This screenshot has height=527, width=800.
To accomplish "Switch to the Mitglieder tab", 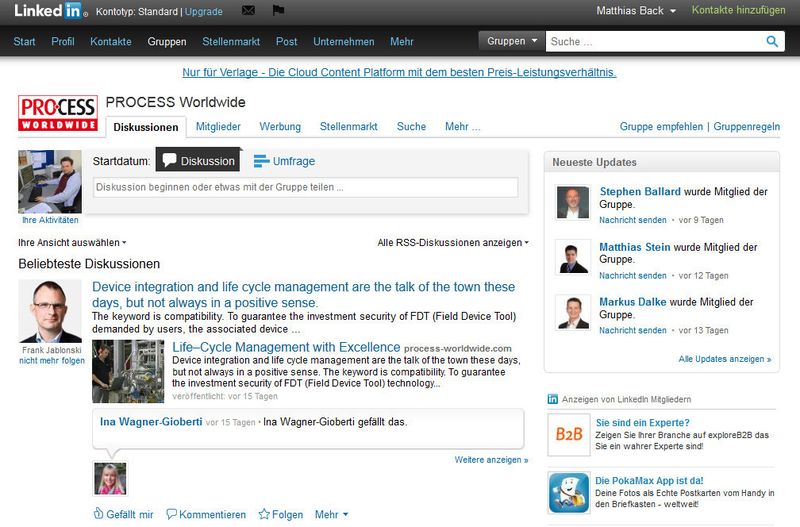I will (x=218, y=127).
